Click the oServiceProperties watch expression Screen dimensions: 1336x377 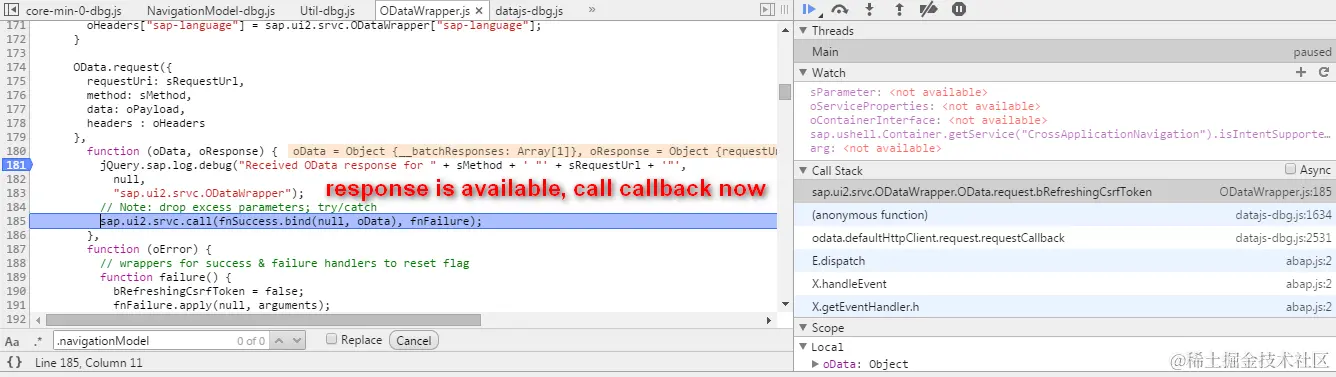click(x=925, y=106)
